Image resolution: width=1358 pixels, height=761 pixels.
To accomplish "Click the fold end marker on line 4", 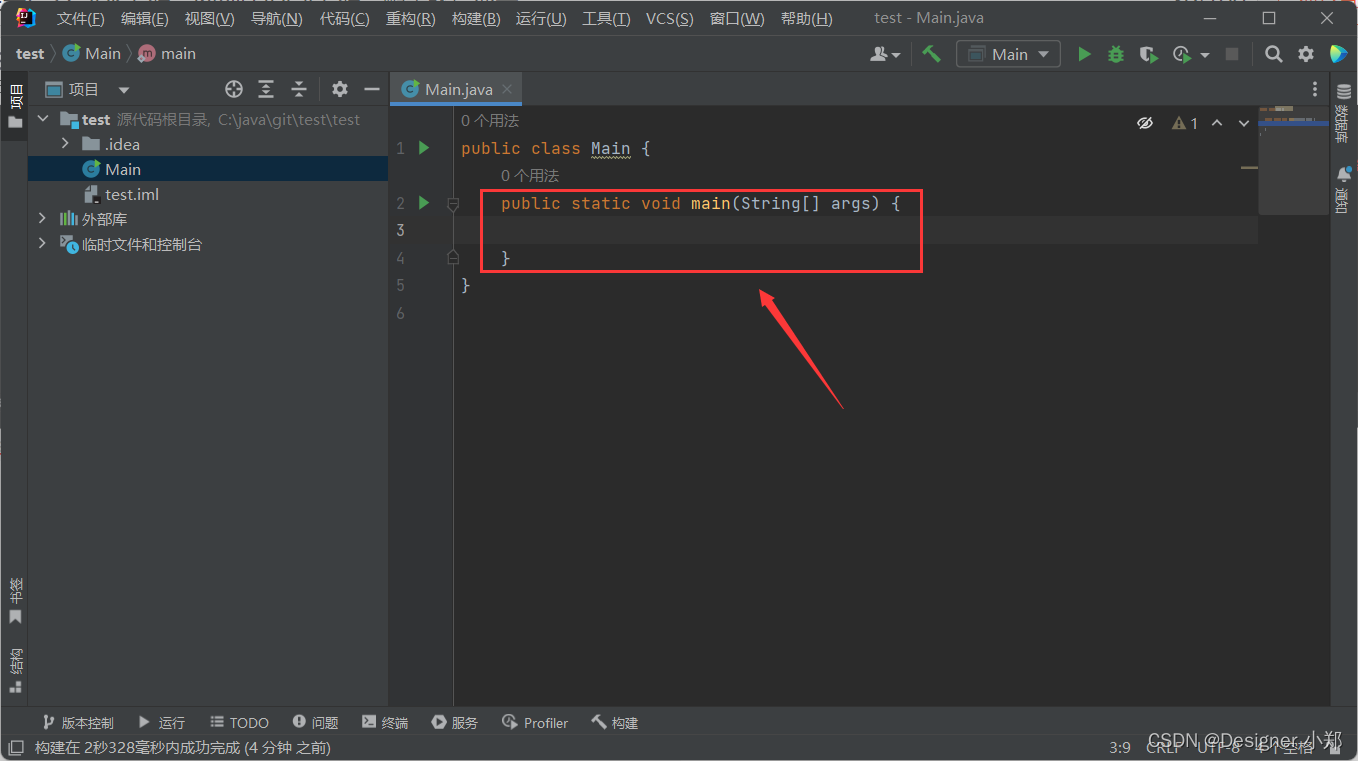I will (453, 258).
